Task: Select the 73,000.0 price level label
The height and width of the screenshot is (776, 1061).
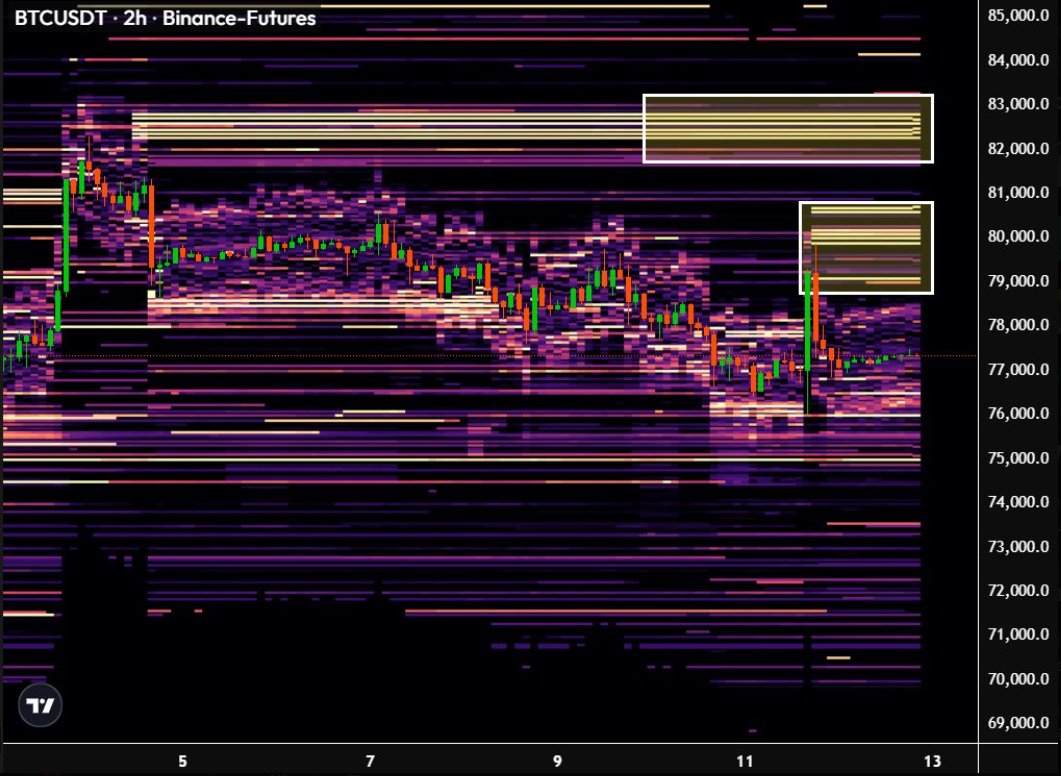Action: click(1018, 546)
